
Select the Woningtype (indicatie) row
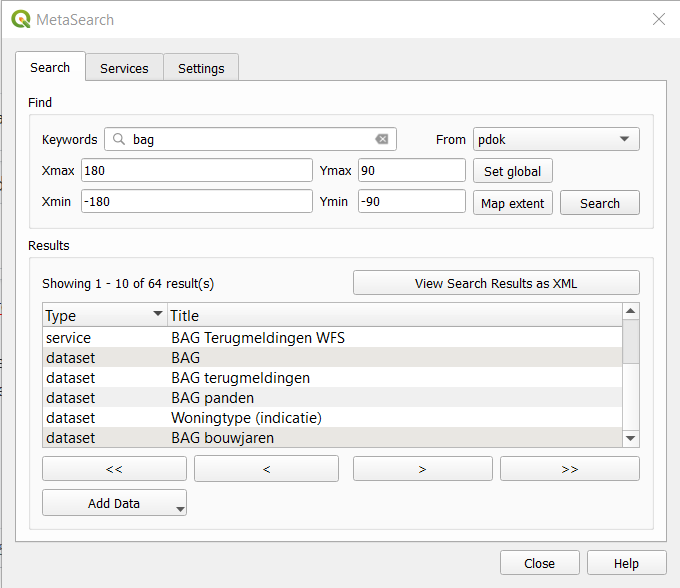tap(332, 417)
